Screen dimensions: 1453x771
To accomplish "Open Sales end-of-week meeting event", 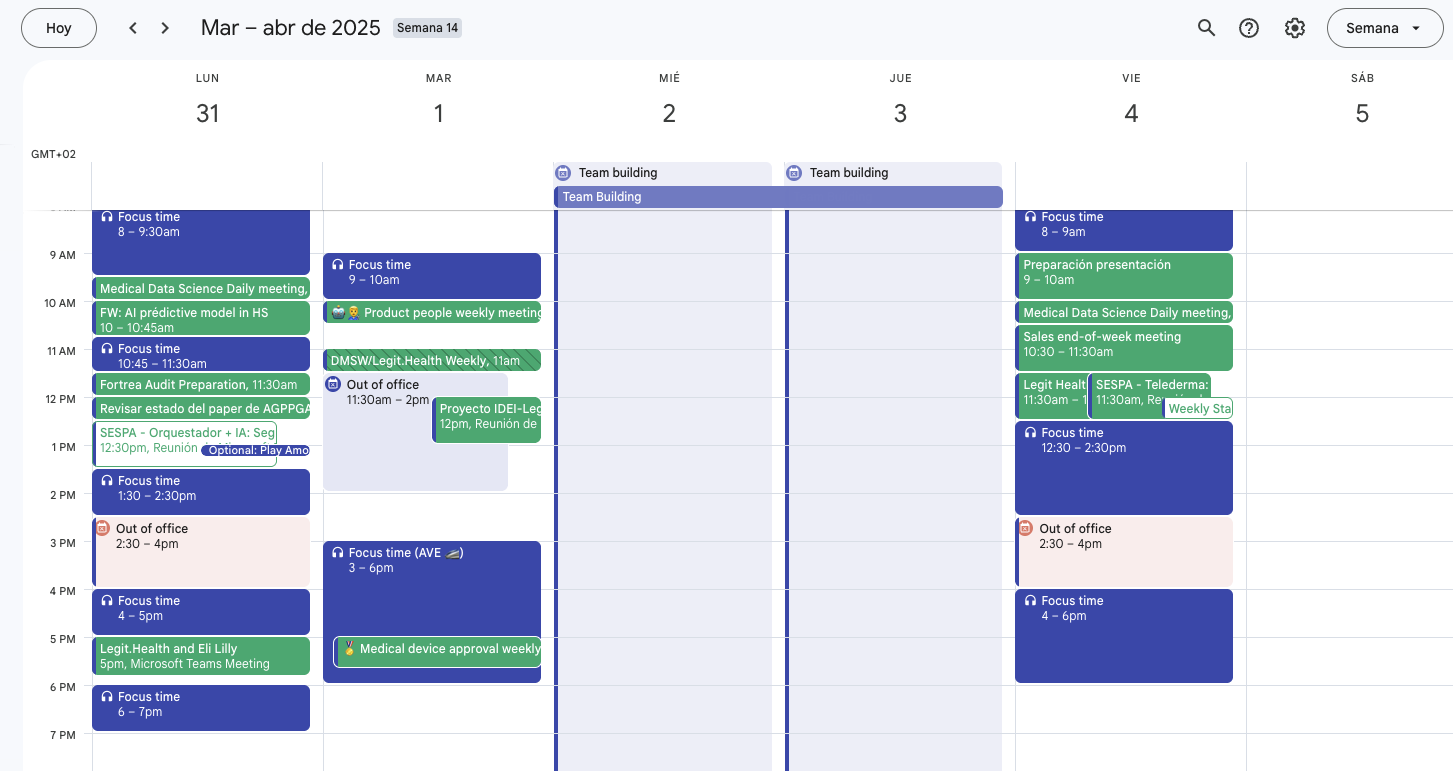I will tap(1124, 345).
